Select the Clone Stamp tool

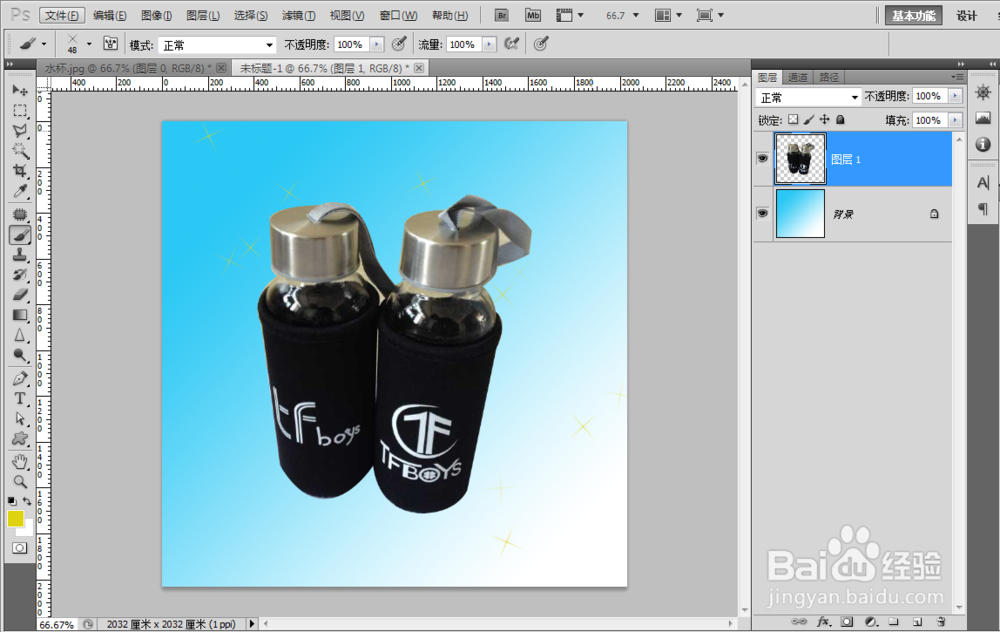20,255
